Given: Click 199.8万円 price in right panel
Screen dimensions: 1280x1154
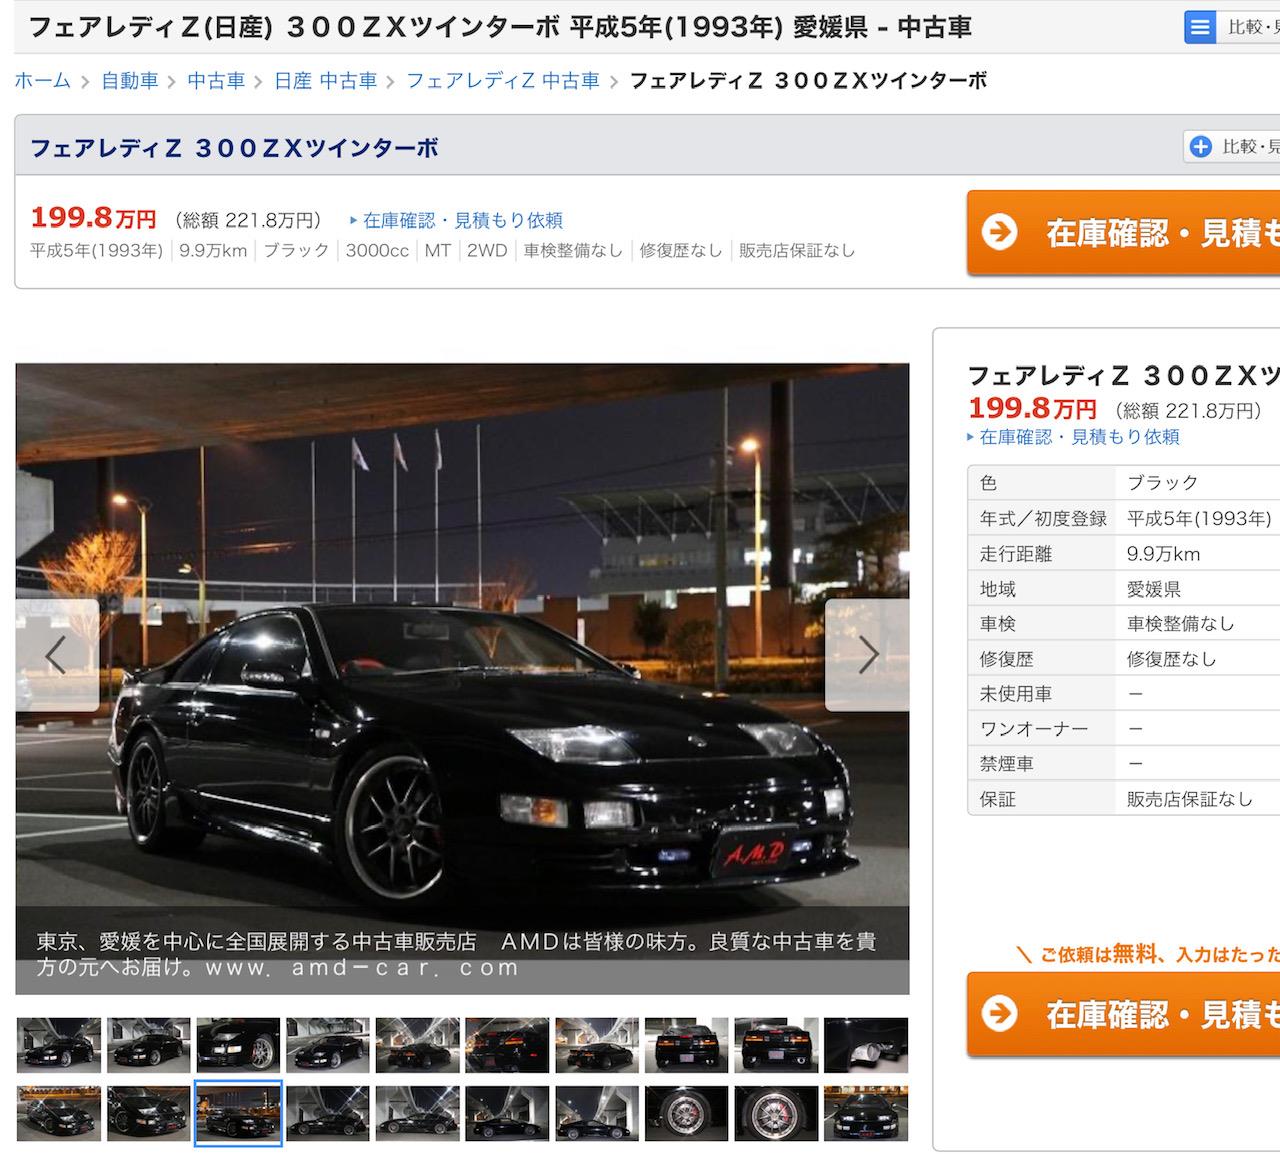Looking at the screenshot, I should (1032, 408).
